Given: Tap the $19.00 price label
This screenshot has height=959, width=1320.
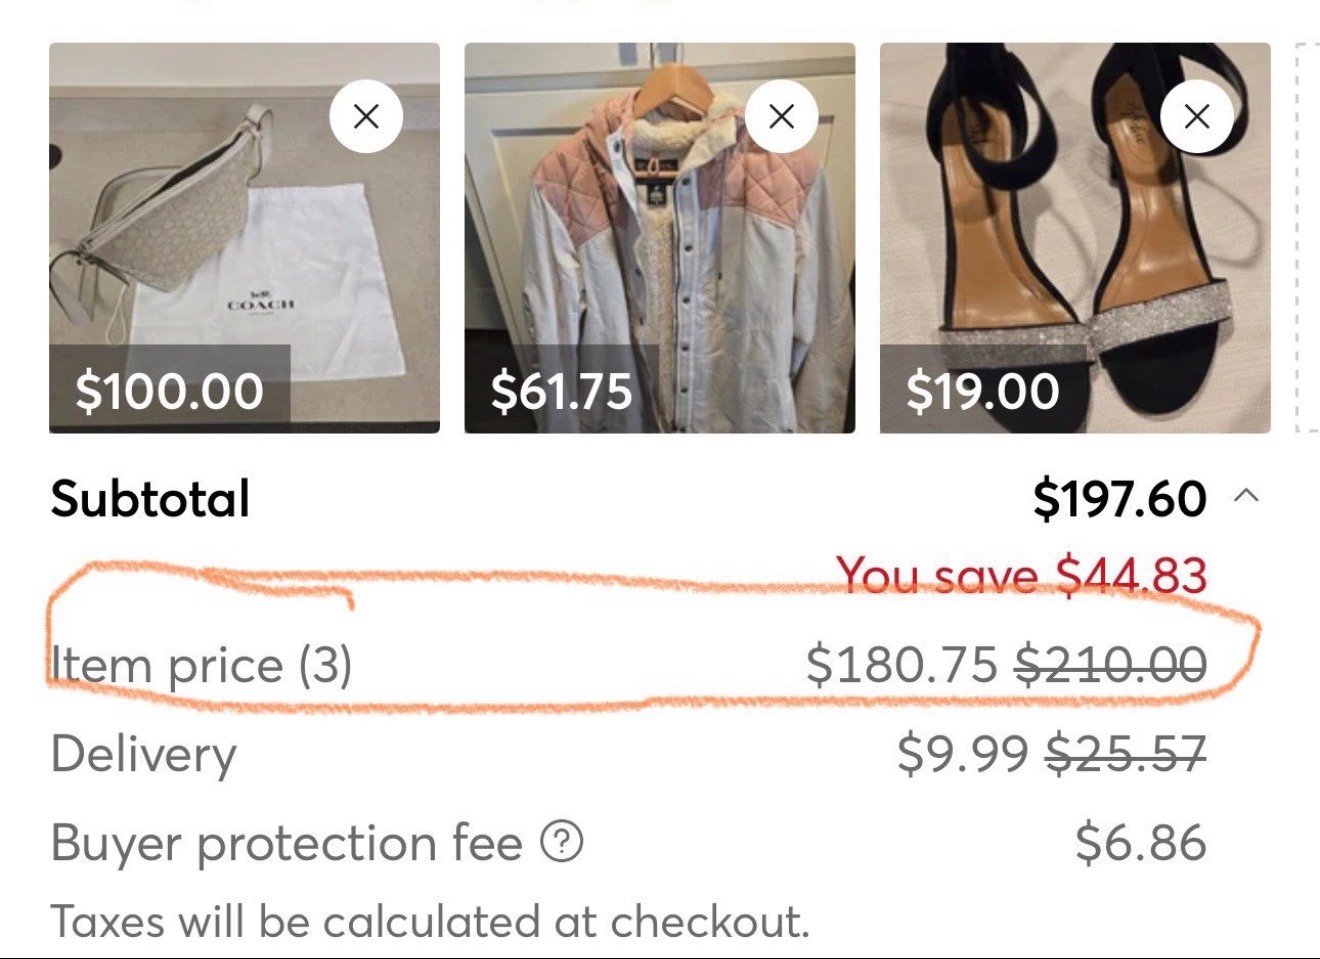Looking at the screenshot, I should pyautogui.click(x=982, y=390).
